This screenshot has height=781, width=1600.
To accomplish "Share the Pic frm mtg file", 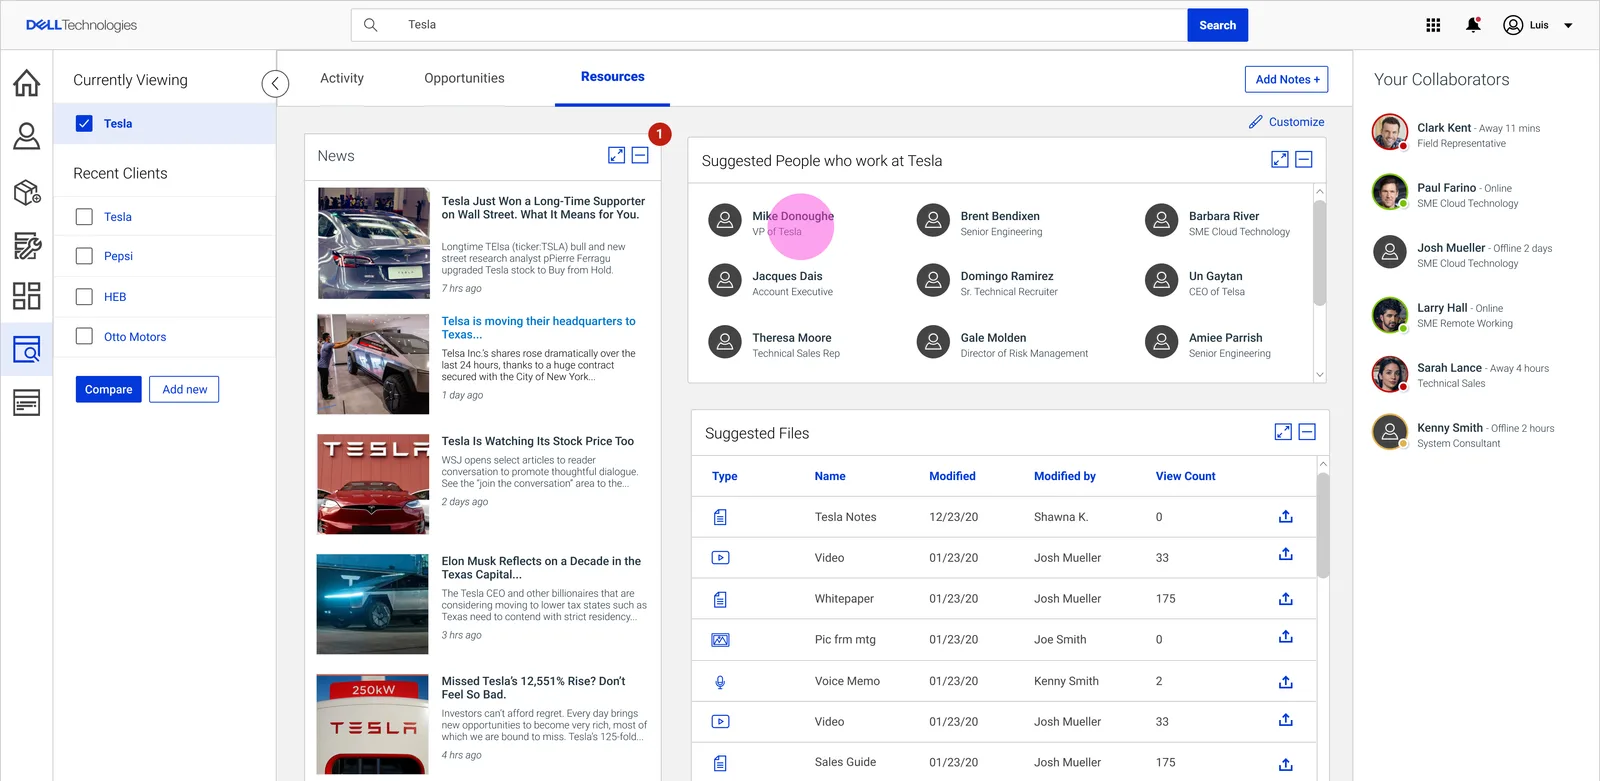I will 1286,637.
